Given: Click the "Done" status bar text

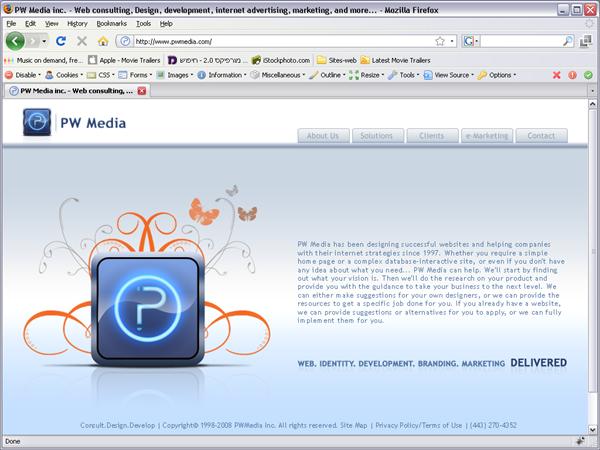Looking at the screenshot, I should tap(13, 442).
